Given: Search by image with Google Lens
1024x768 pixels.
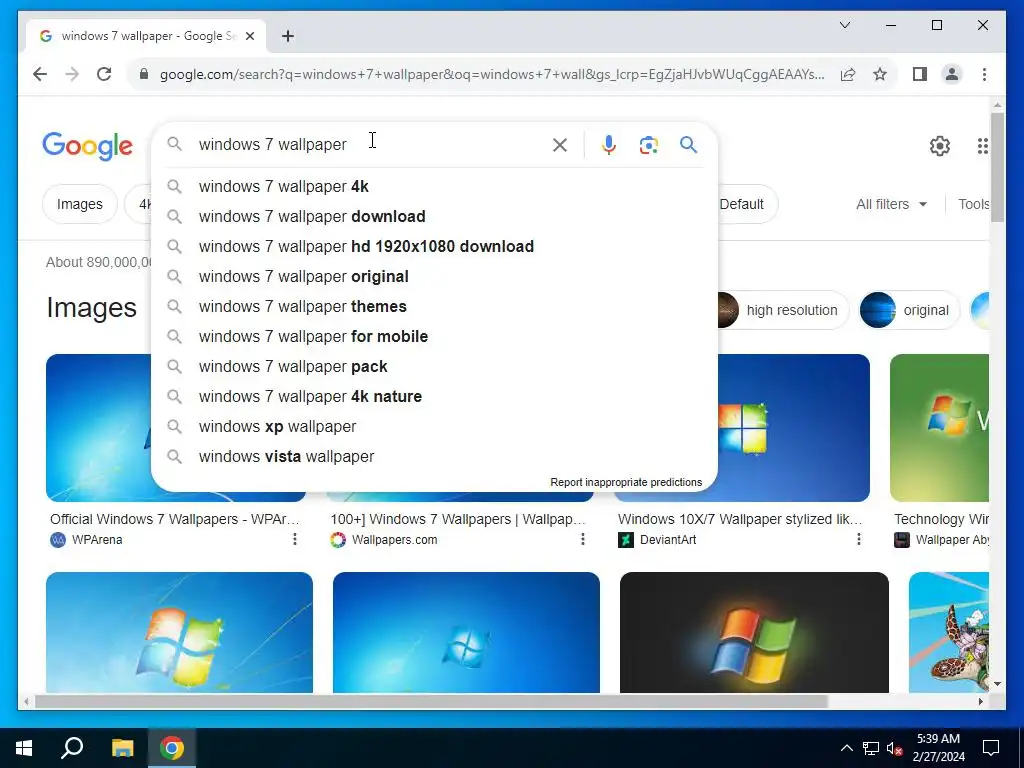Looking at the screenshot, I should (648, 145).
